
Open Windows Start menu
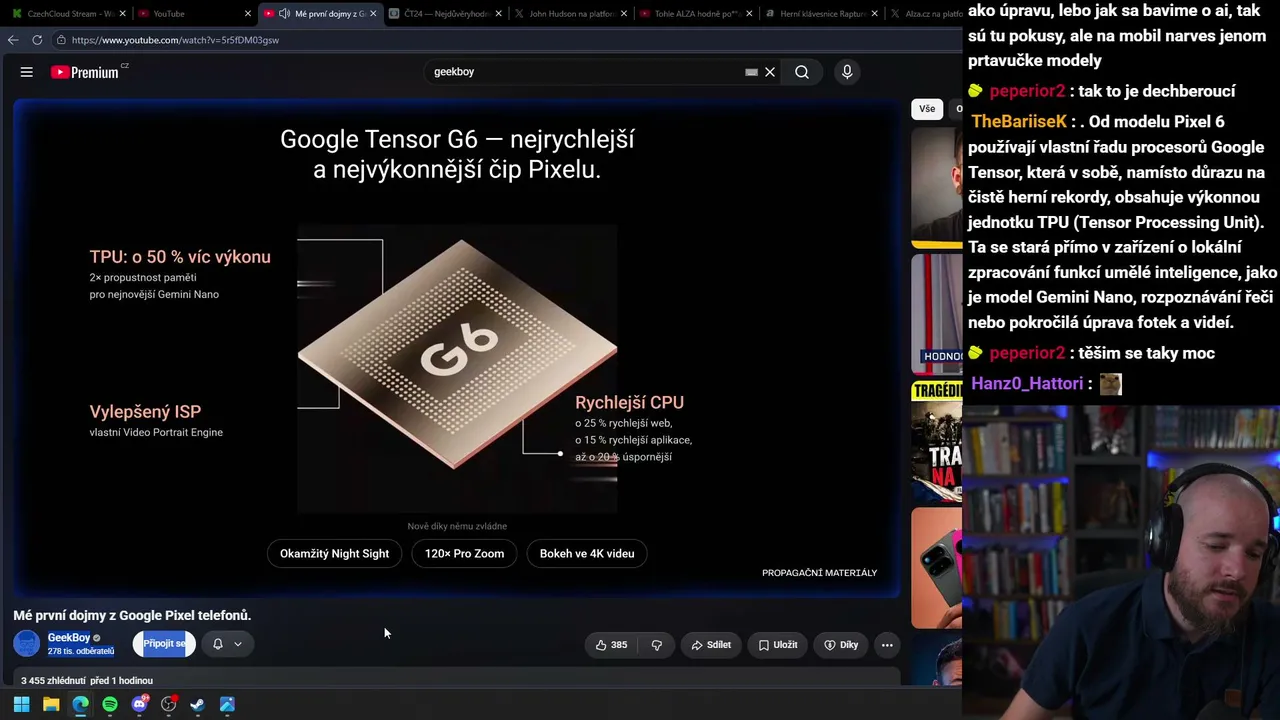tap(21, 704)
